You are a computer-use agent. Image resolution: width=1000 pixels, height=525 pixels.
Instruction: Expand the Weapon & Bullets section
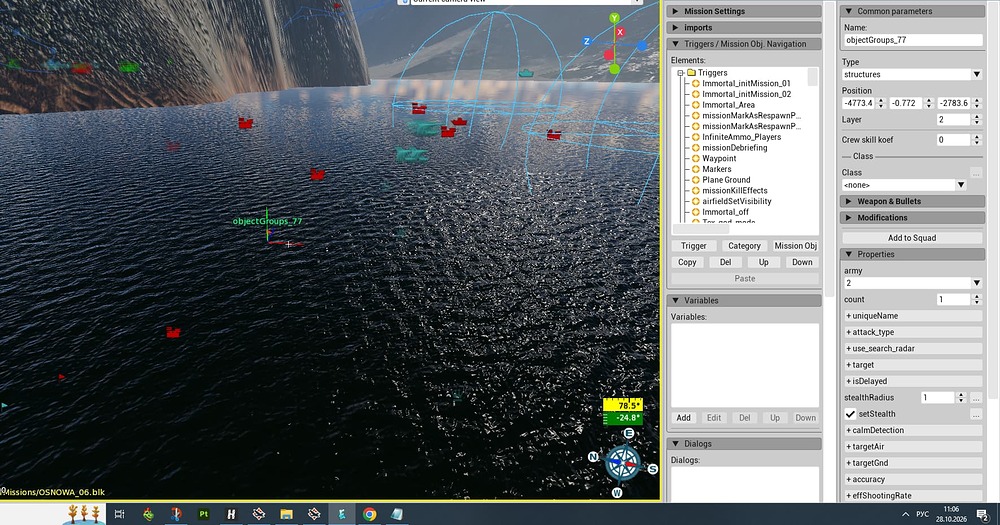pyautogui.click(x=912, y=202)
